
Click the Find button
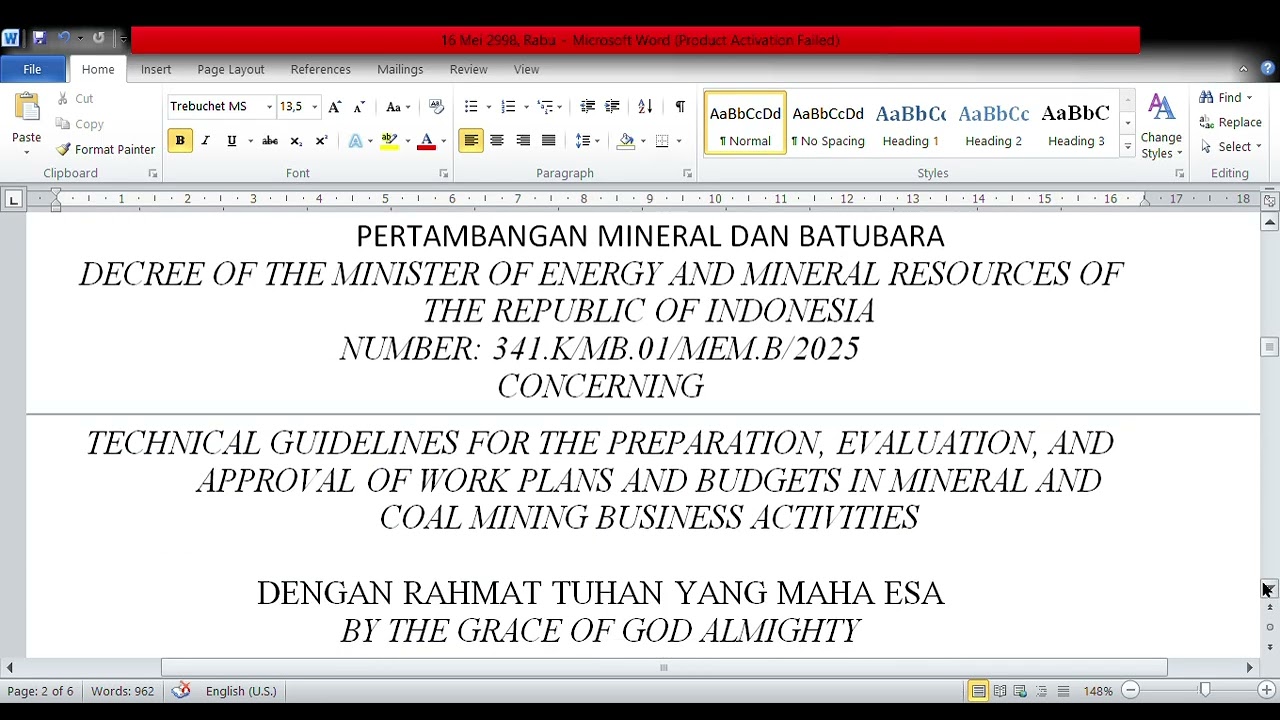click(x=1221, y=98)
